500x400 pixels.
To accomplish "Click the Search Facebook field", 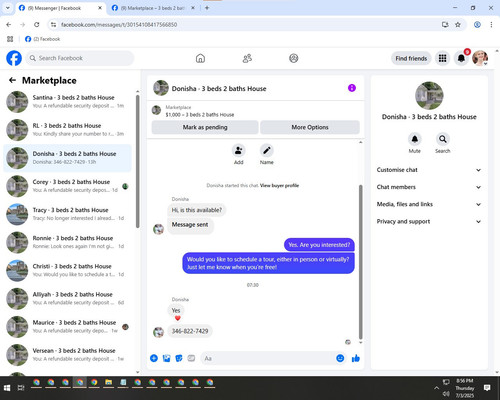I will pyautogui.click(x=80, y=58).
